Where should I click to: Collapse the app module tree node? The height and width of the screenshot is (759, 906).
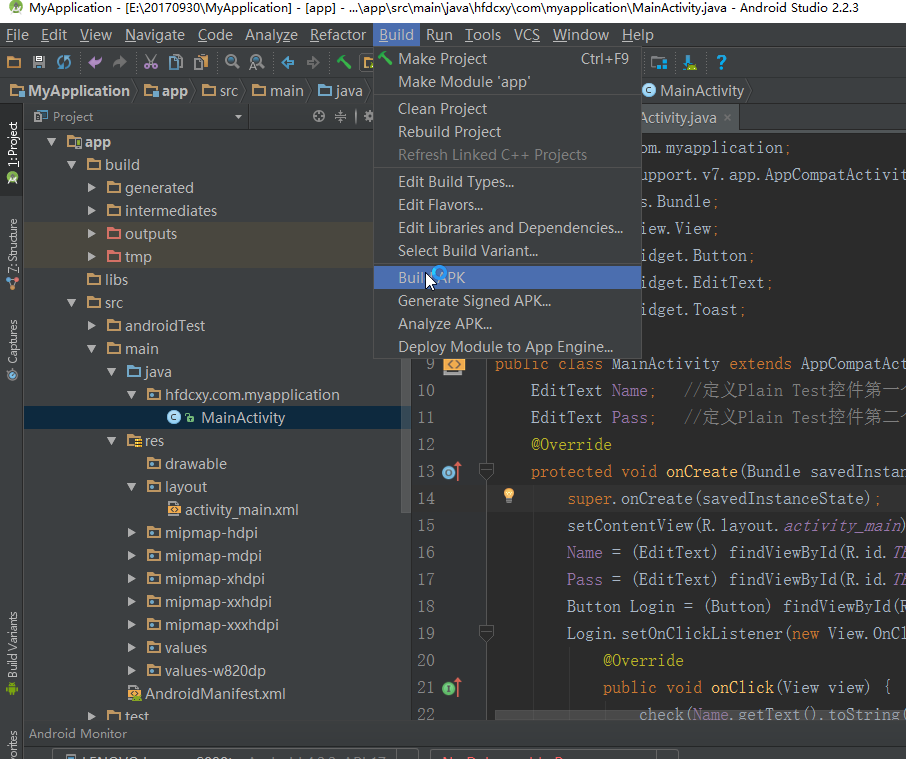click(51, 142)
